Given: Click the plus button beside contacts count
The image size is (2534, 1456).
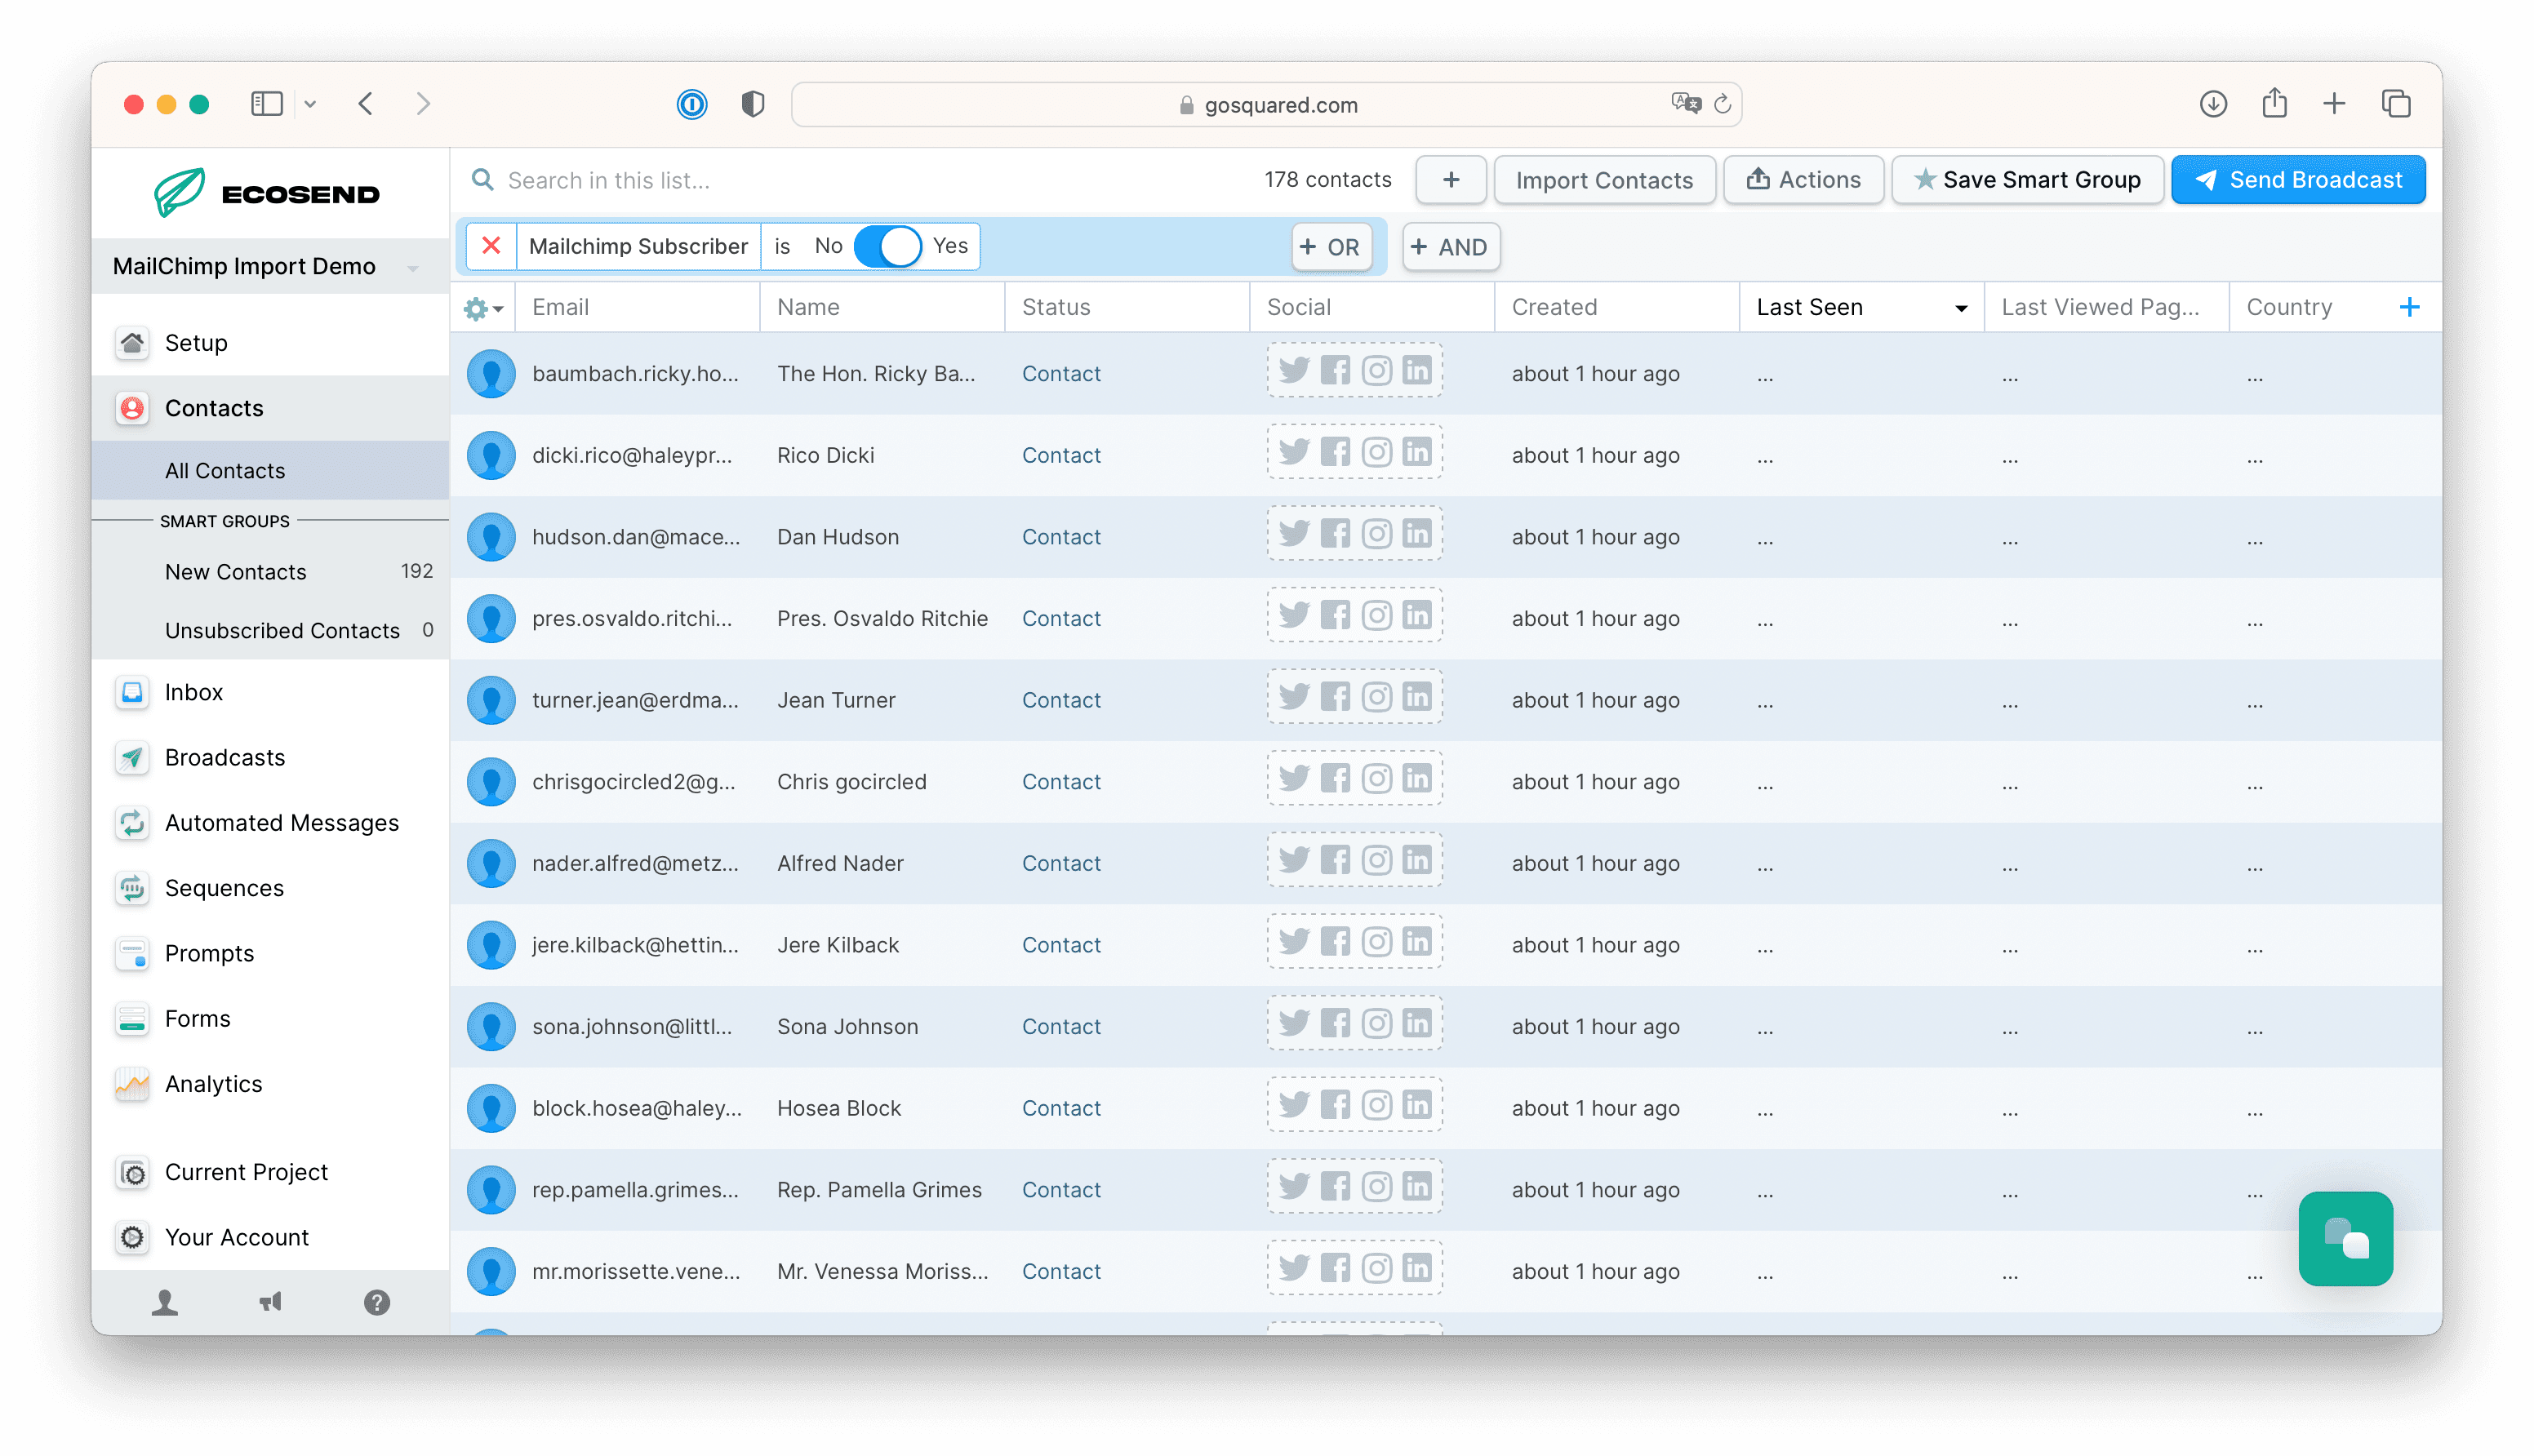Looking at the screenshot, I should coord(1451,180).
